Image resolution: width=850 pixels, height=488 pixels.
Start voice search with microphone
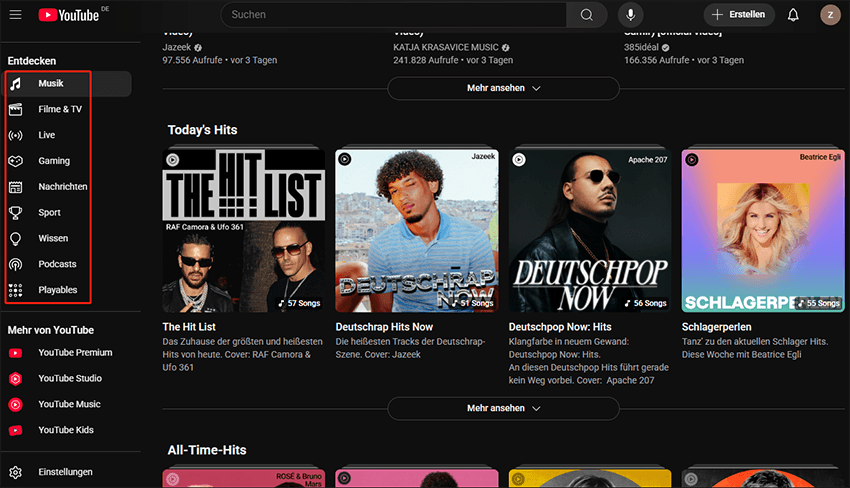coord(630,15)
